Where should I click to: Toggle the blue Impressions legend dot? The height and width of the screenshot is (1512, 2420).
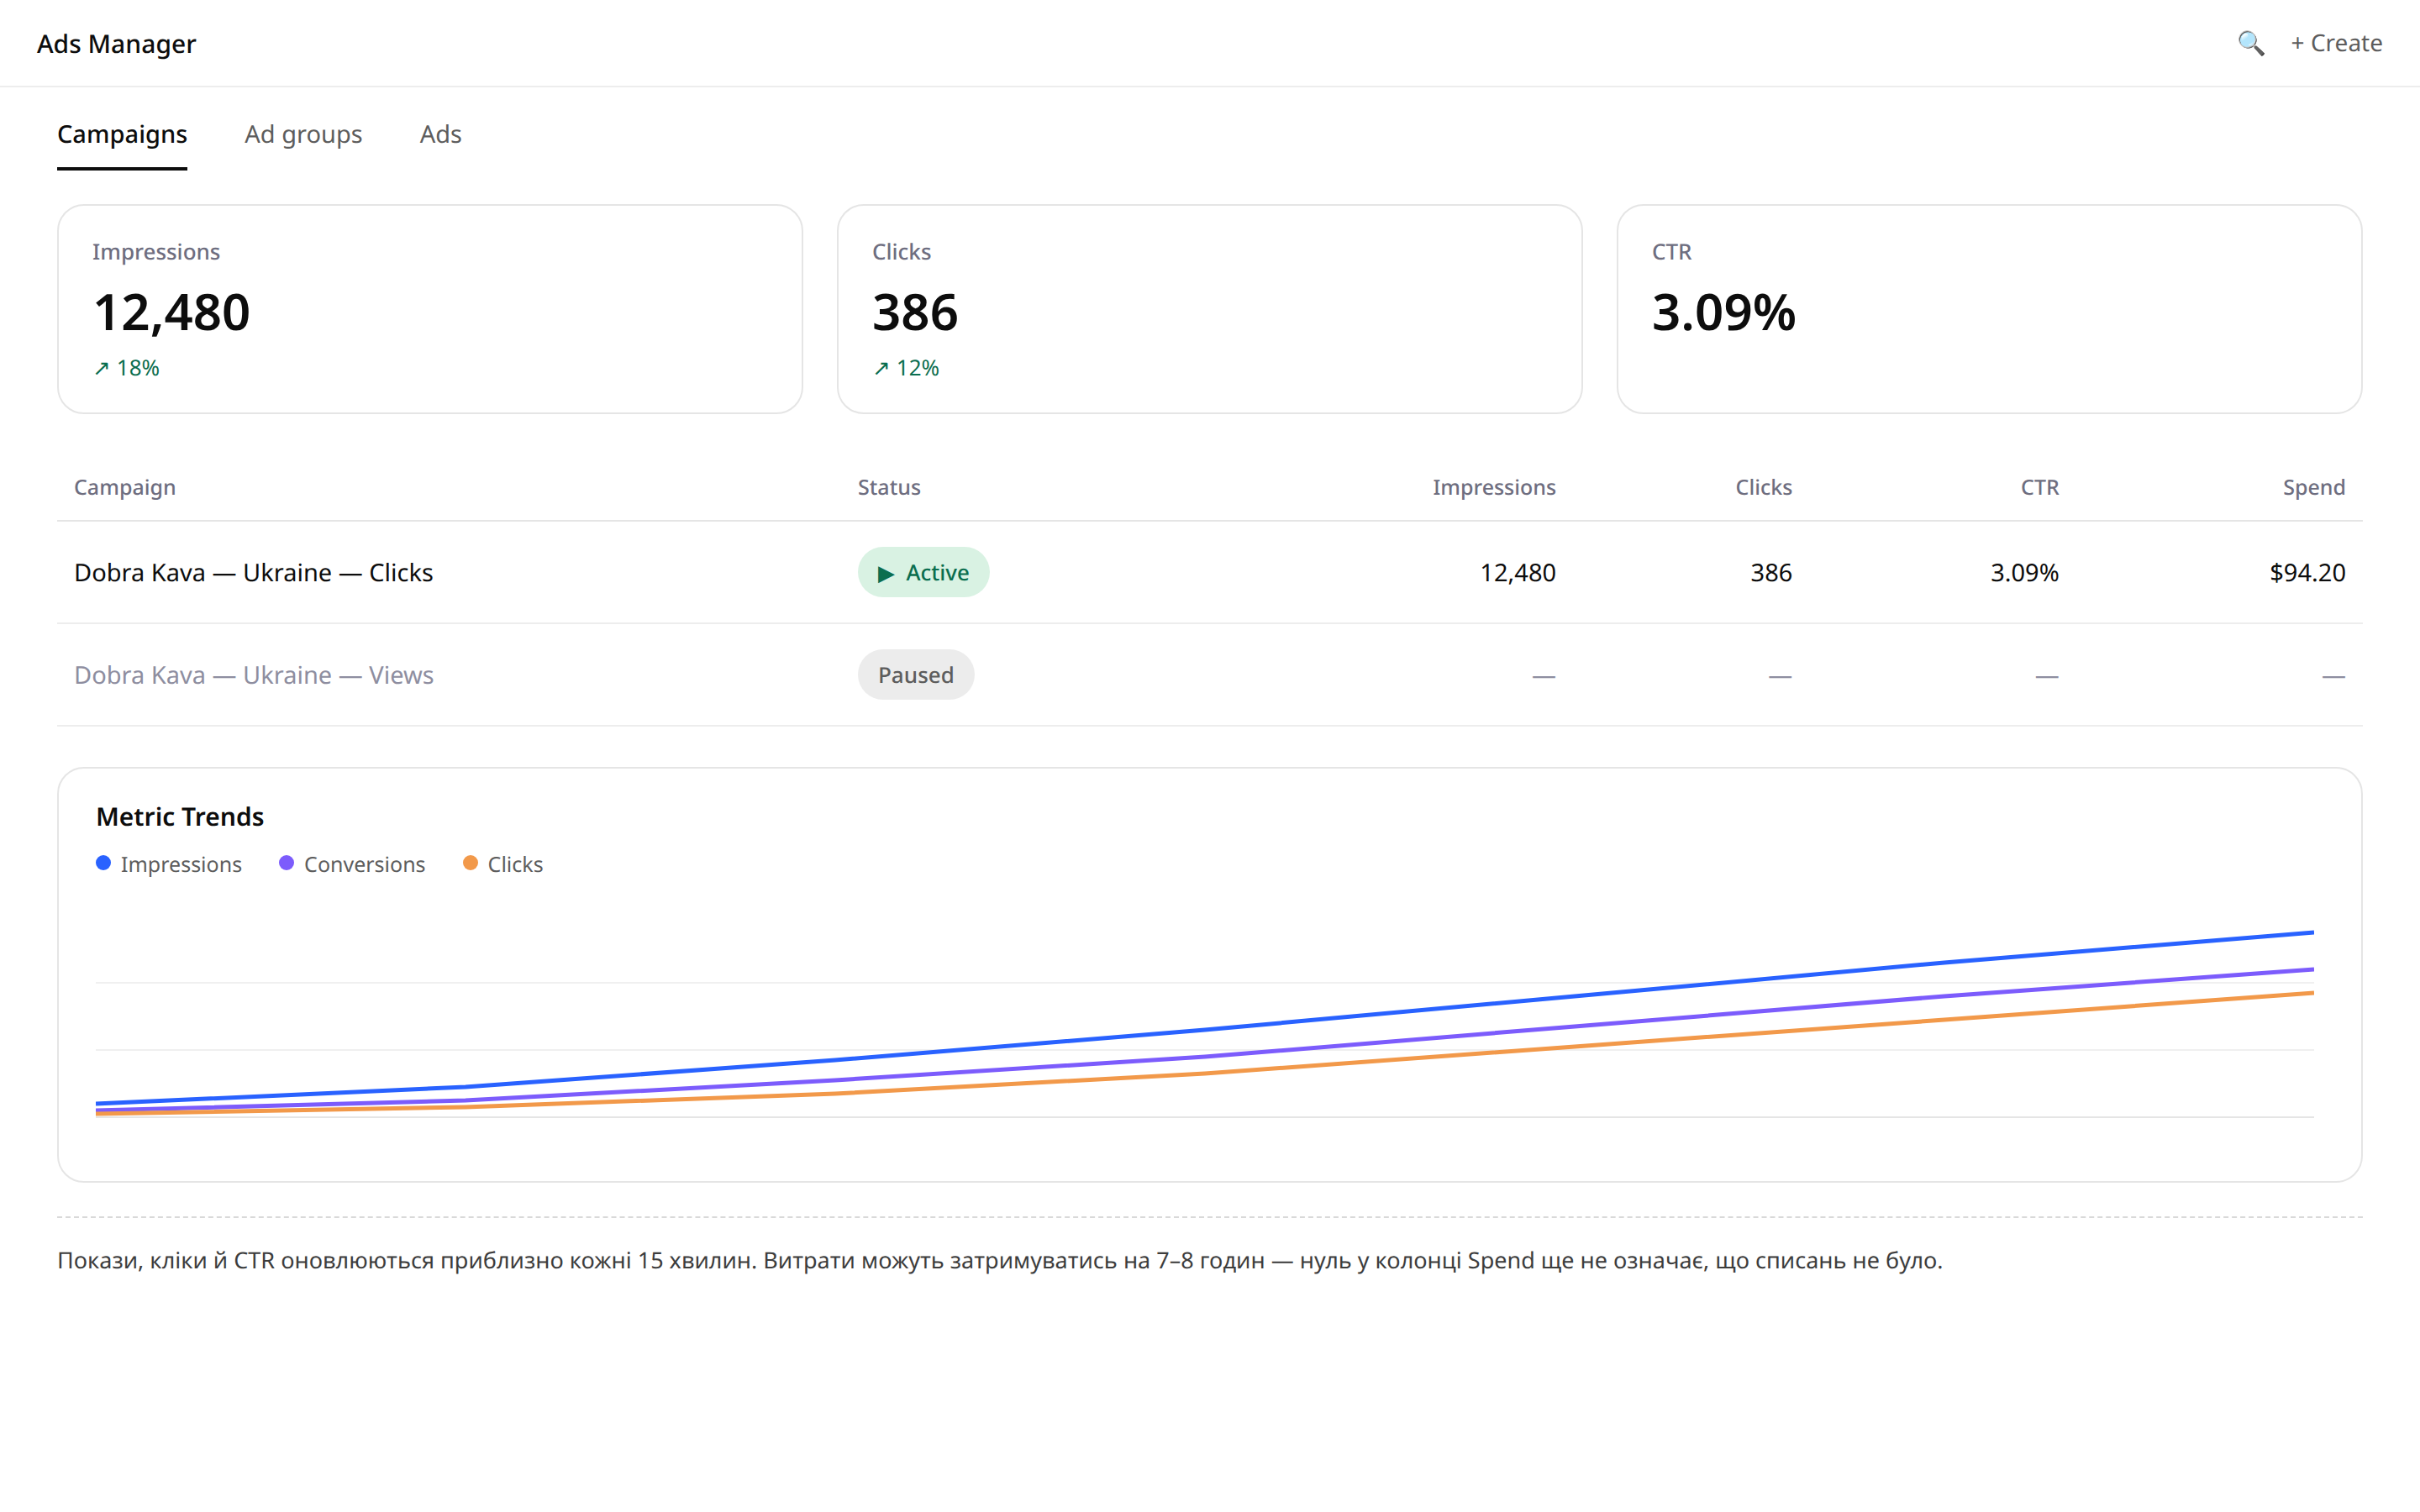click(x=103, y=863)
